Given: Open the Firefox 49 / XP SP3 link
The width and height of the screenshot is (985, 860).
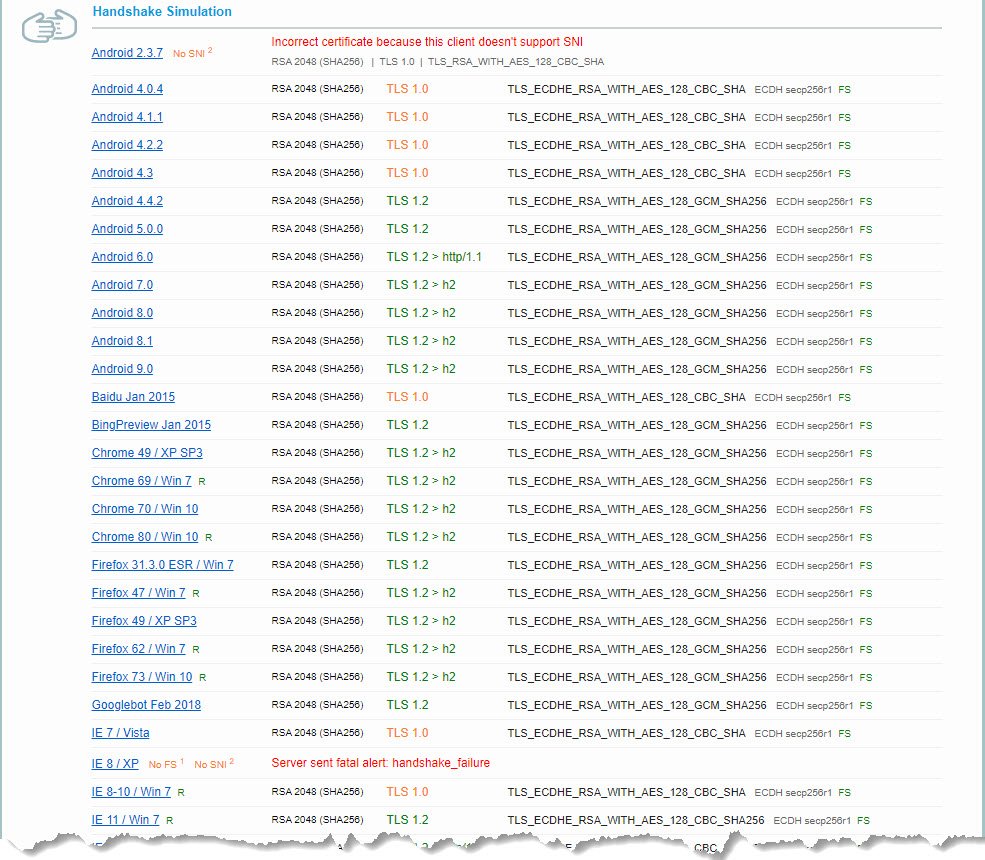Looking at the screenshot, I should coord(144,621).
